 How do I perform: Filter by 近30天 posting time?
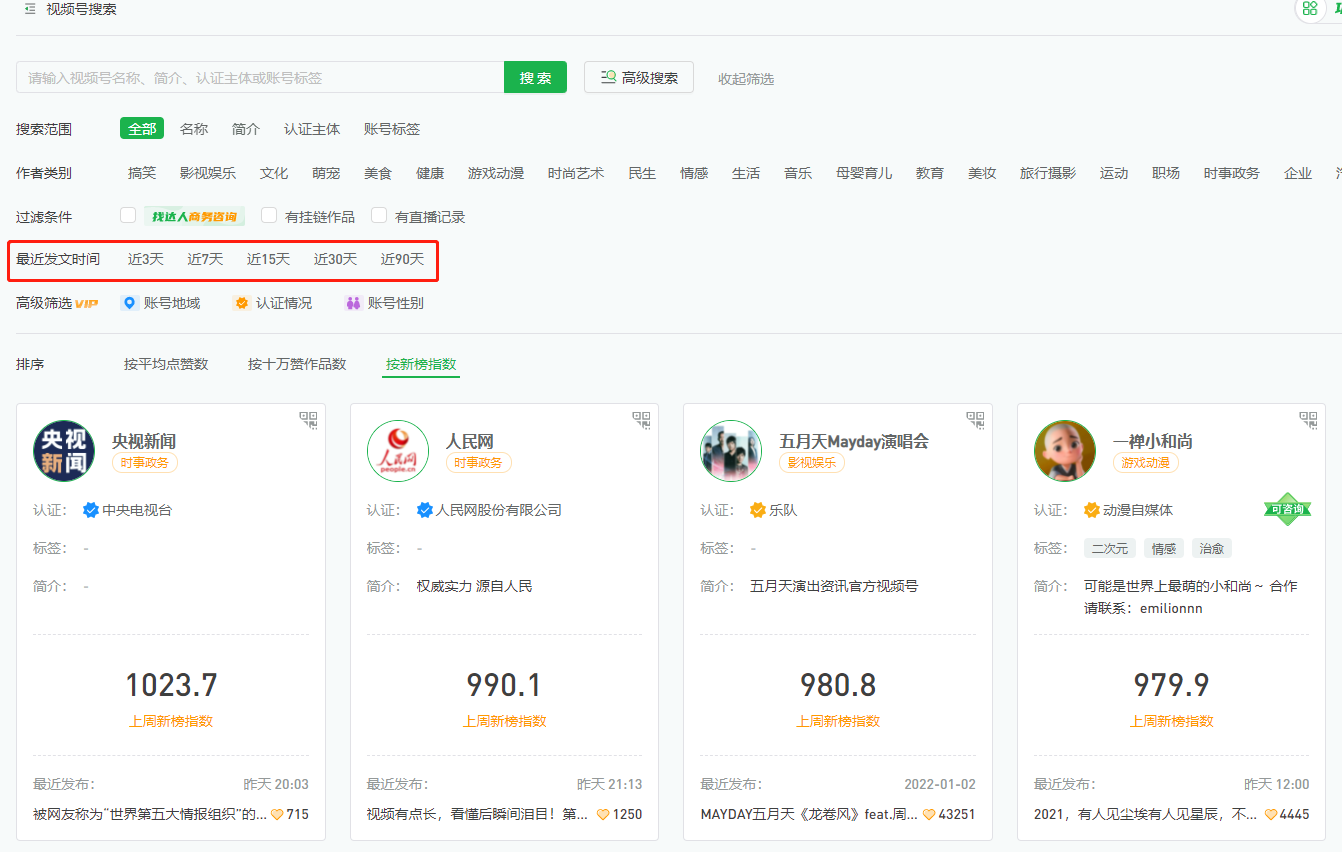[x=336, y=259]
